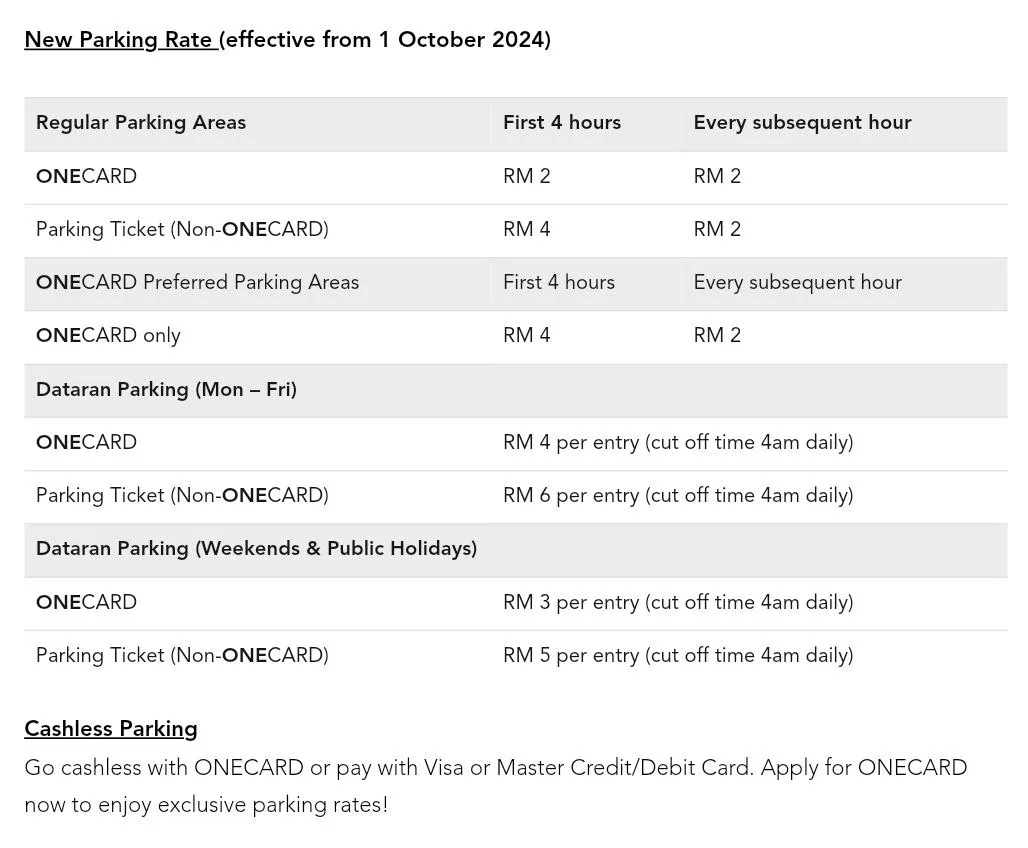Select ONECARD label under Weekends & Public Holidays
Viewport: 1028px width, 848px height.
[x=86, y=602]
